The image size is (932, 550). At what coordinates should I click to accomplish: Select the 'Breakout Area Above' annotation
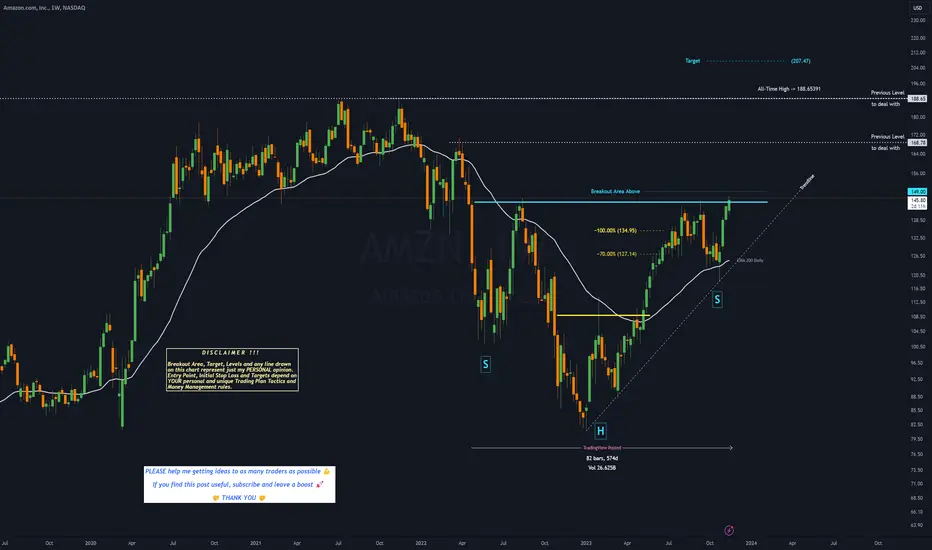tap(615, 191)
